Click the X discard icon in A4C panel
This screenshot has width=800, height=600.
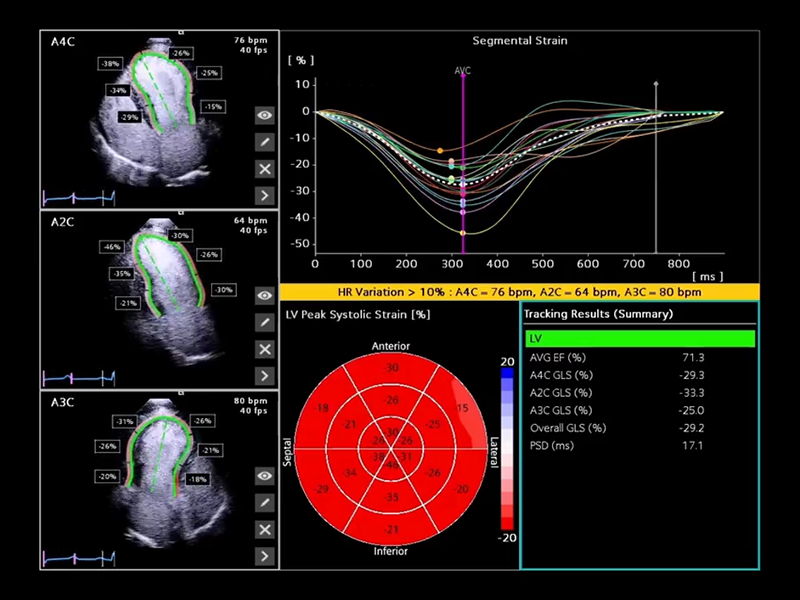pos(264,169)
